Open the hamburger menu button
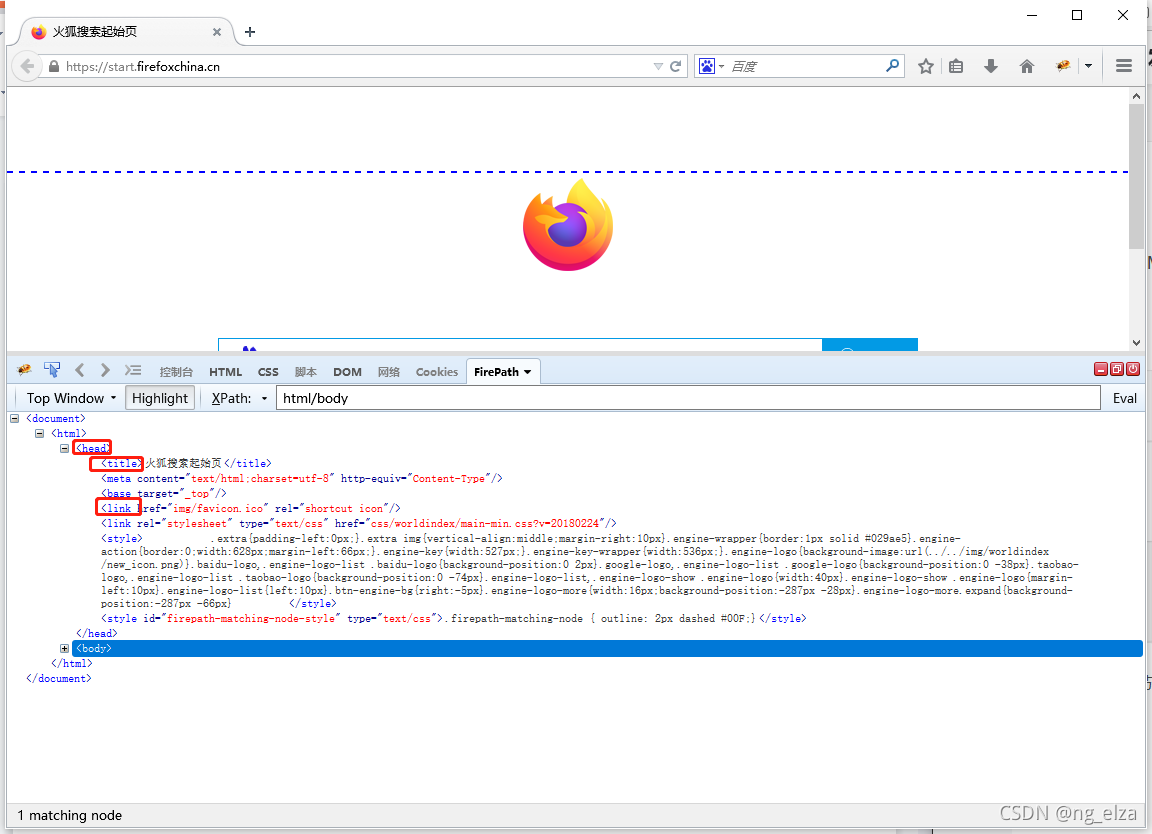The height and width of the screenshot is (834, 1152). [1123, 66]
